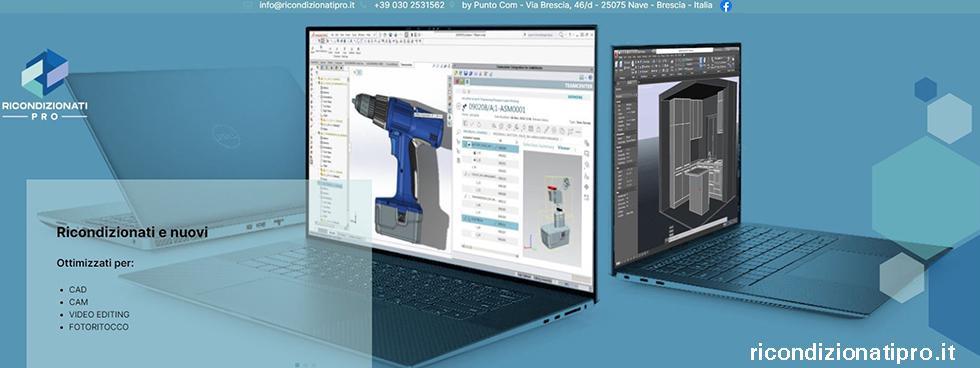
Task: Click the VIDEO EDITING list item
Action: click(99, 314)
